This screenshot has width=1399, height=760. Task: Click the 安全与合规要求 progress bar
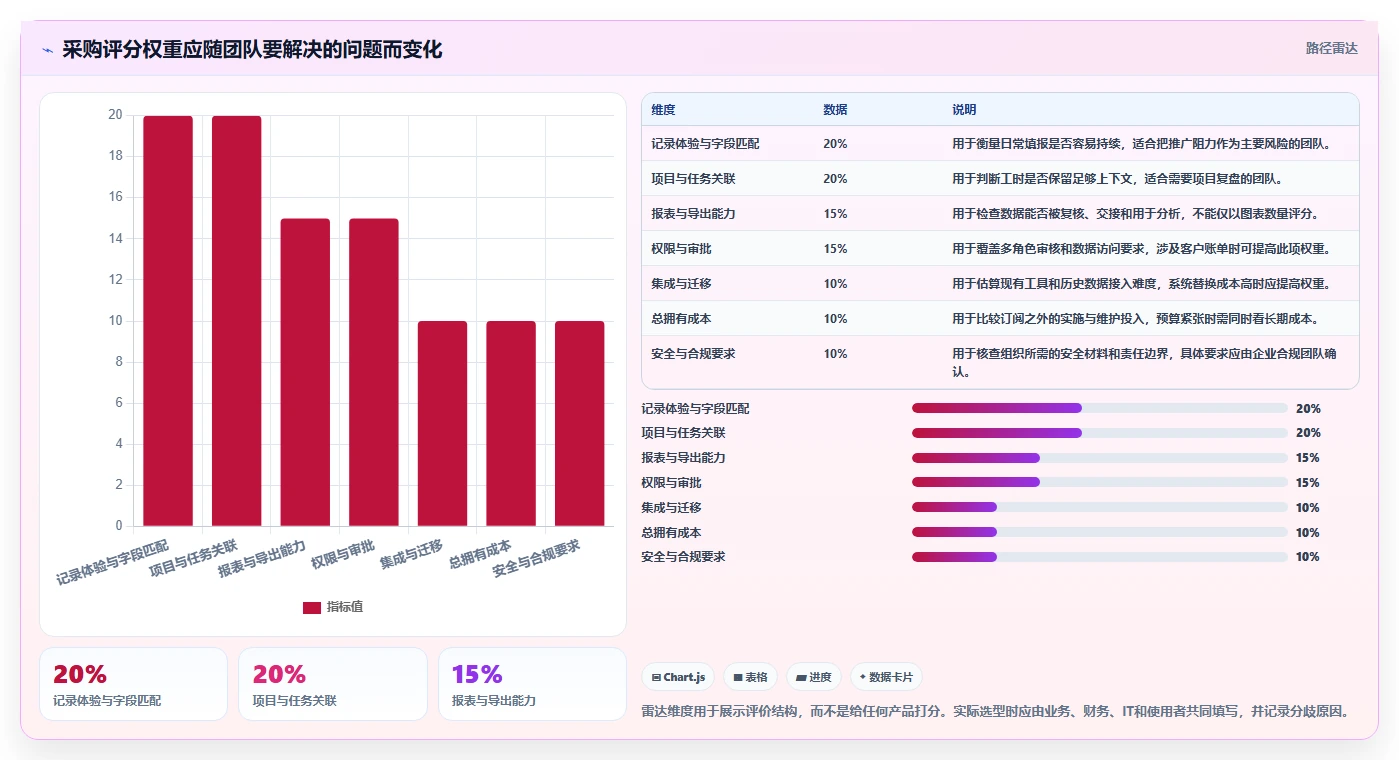[x=1100, y=557]
